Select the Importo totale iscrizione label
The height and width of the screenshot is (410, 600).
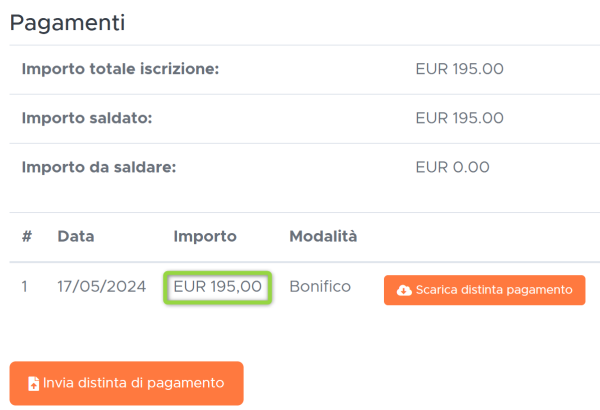pyautogui.click(x=121, y=69)
